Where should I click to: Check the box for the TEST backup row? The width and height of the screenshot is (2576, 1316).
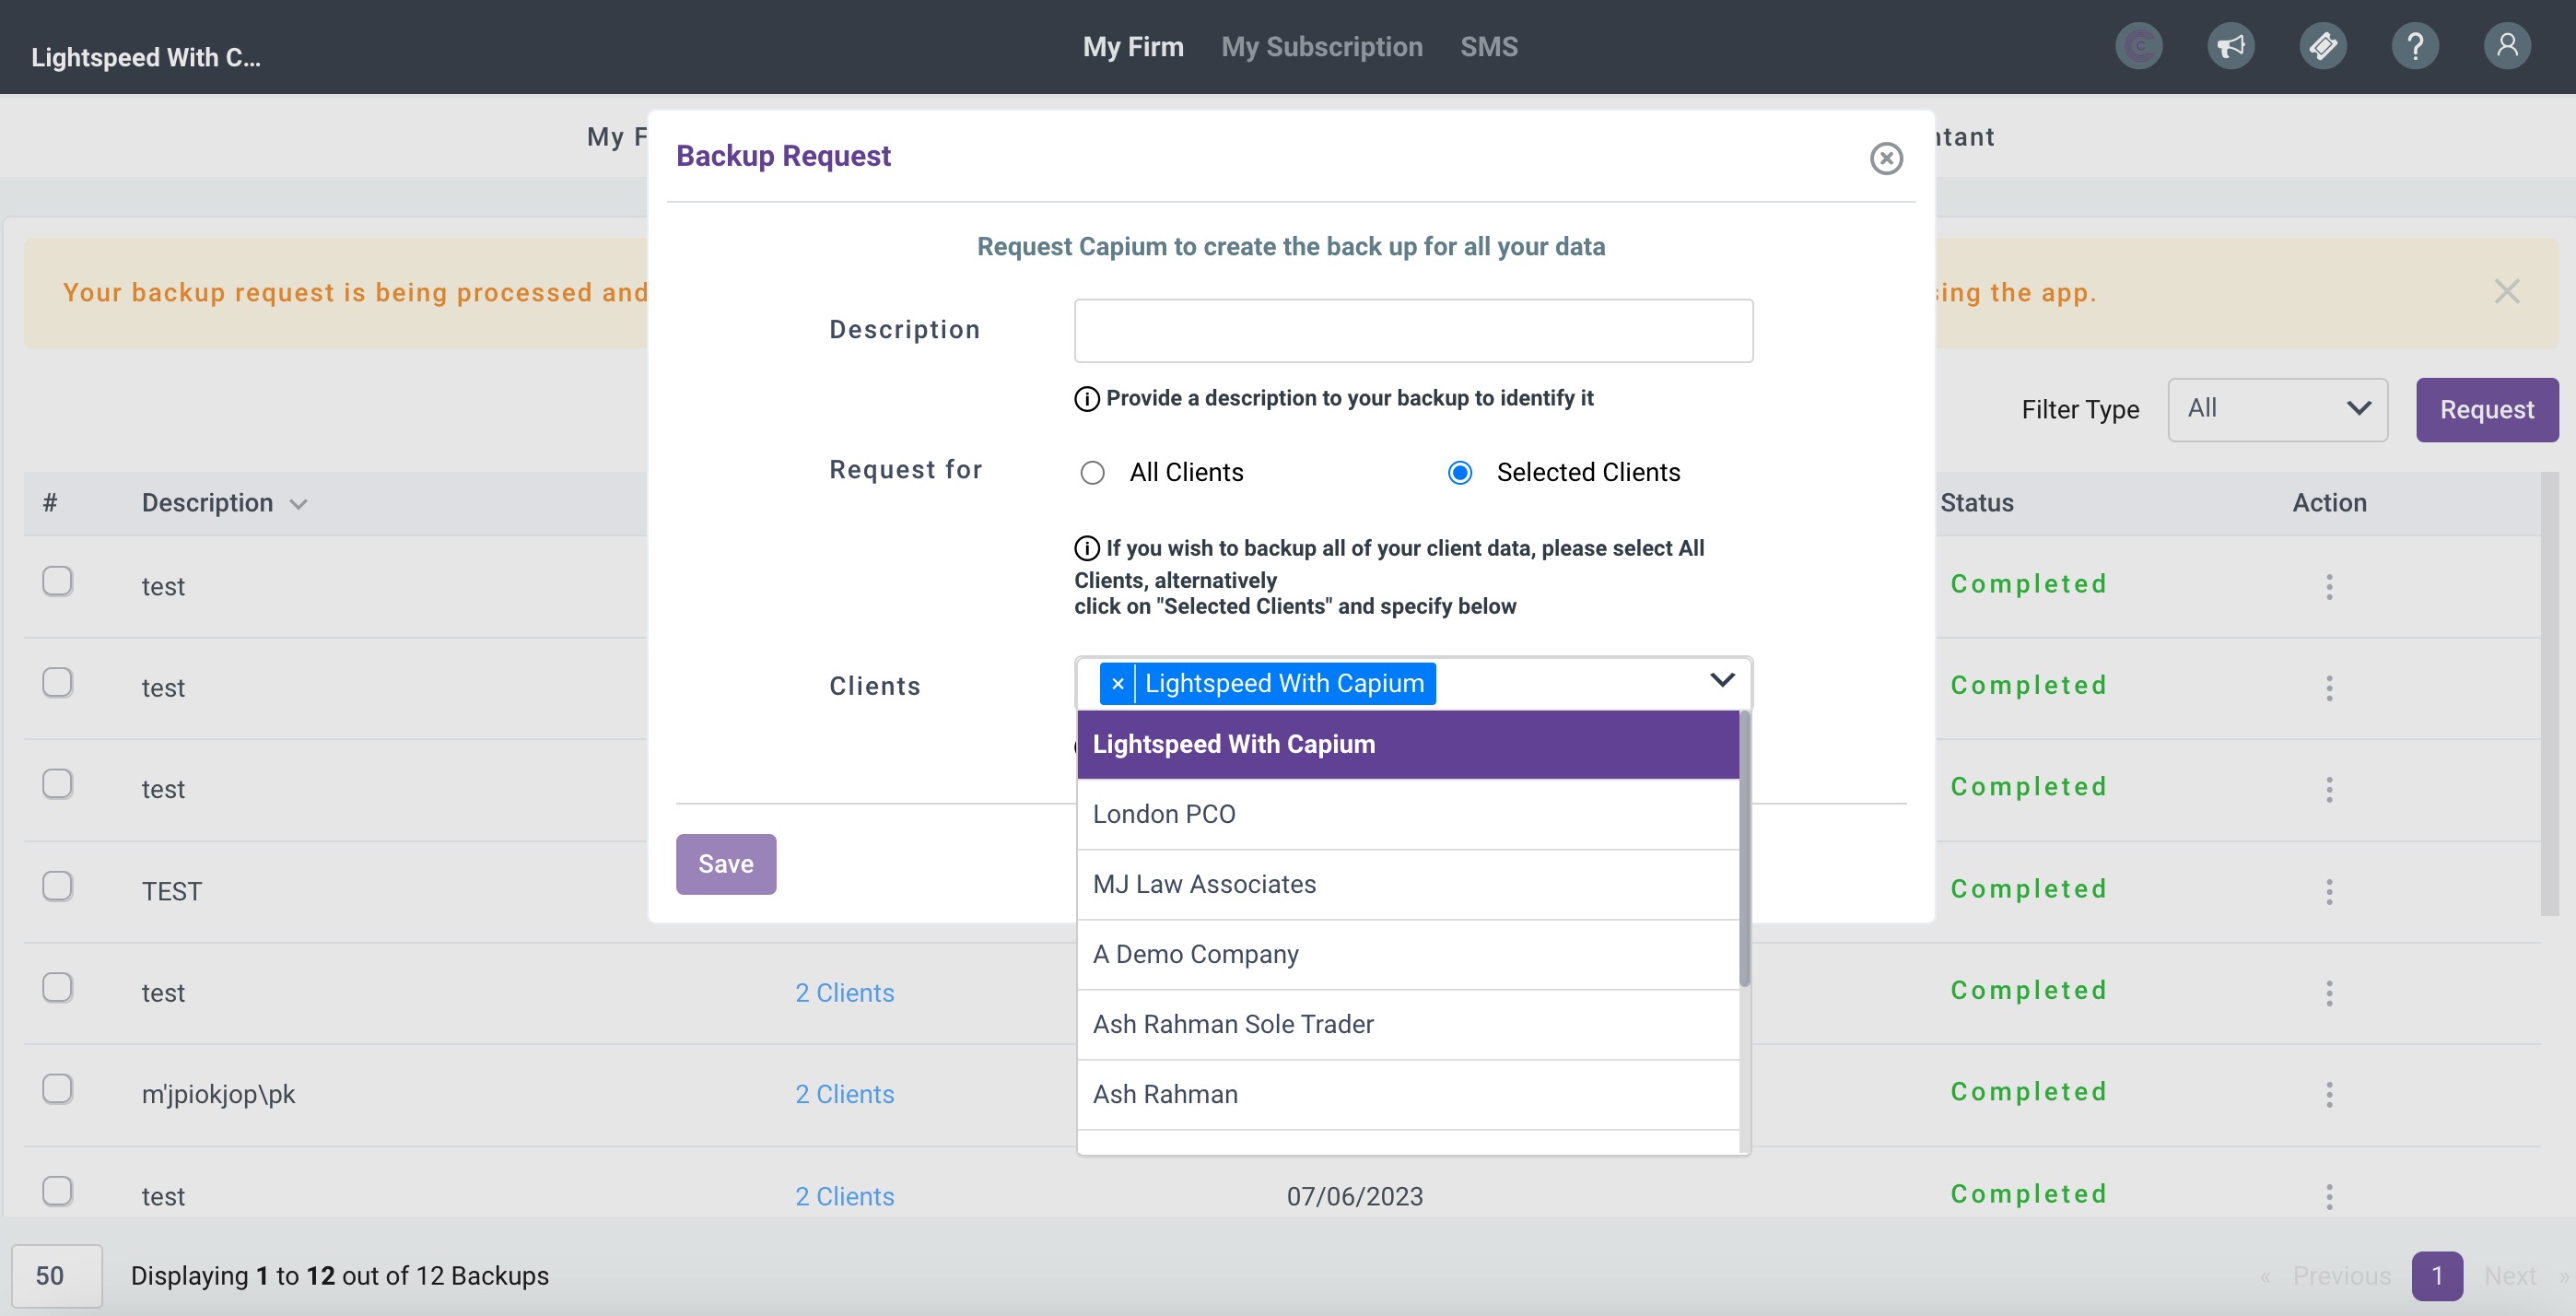[57, 886]
